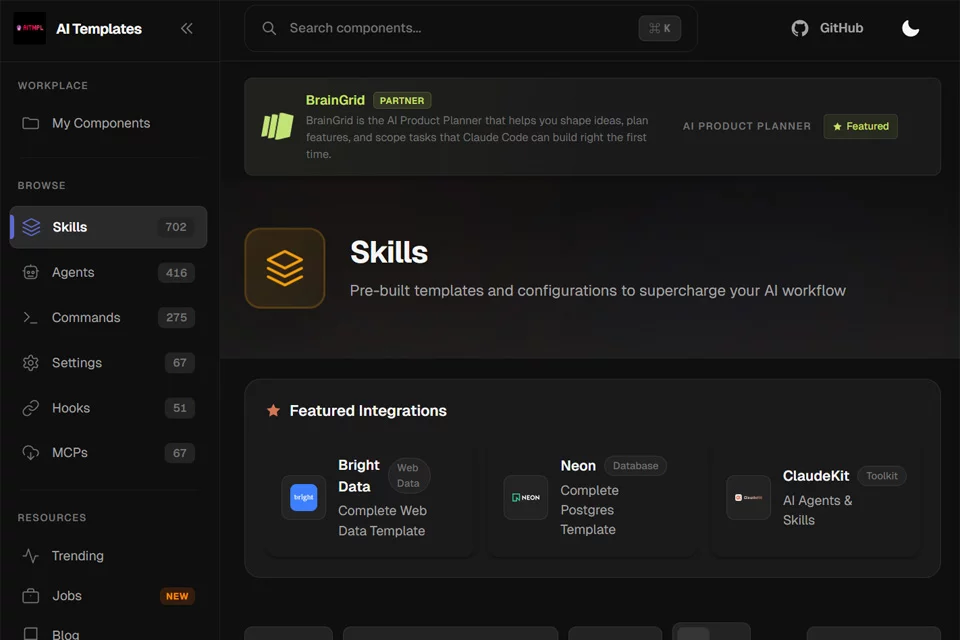Click the Commands terminal prompt icon

tap(30, 317)
